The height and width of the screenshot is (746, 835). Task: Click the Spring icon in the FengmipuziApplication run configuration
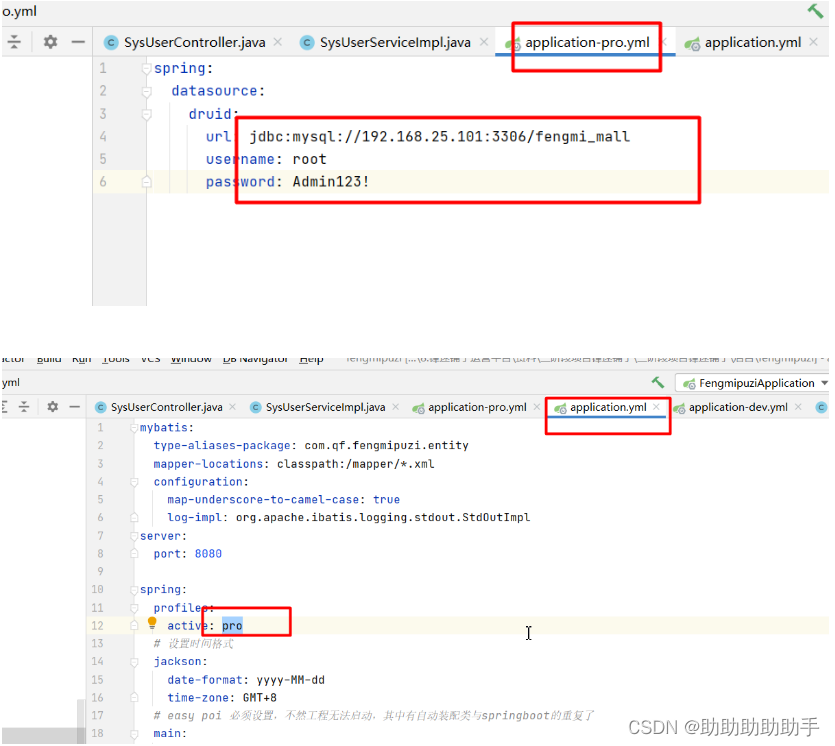tap(689, 383)
